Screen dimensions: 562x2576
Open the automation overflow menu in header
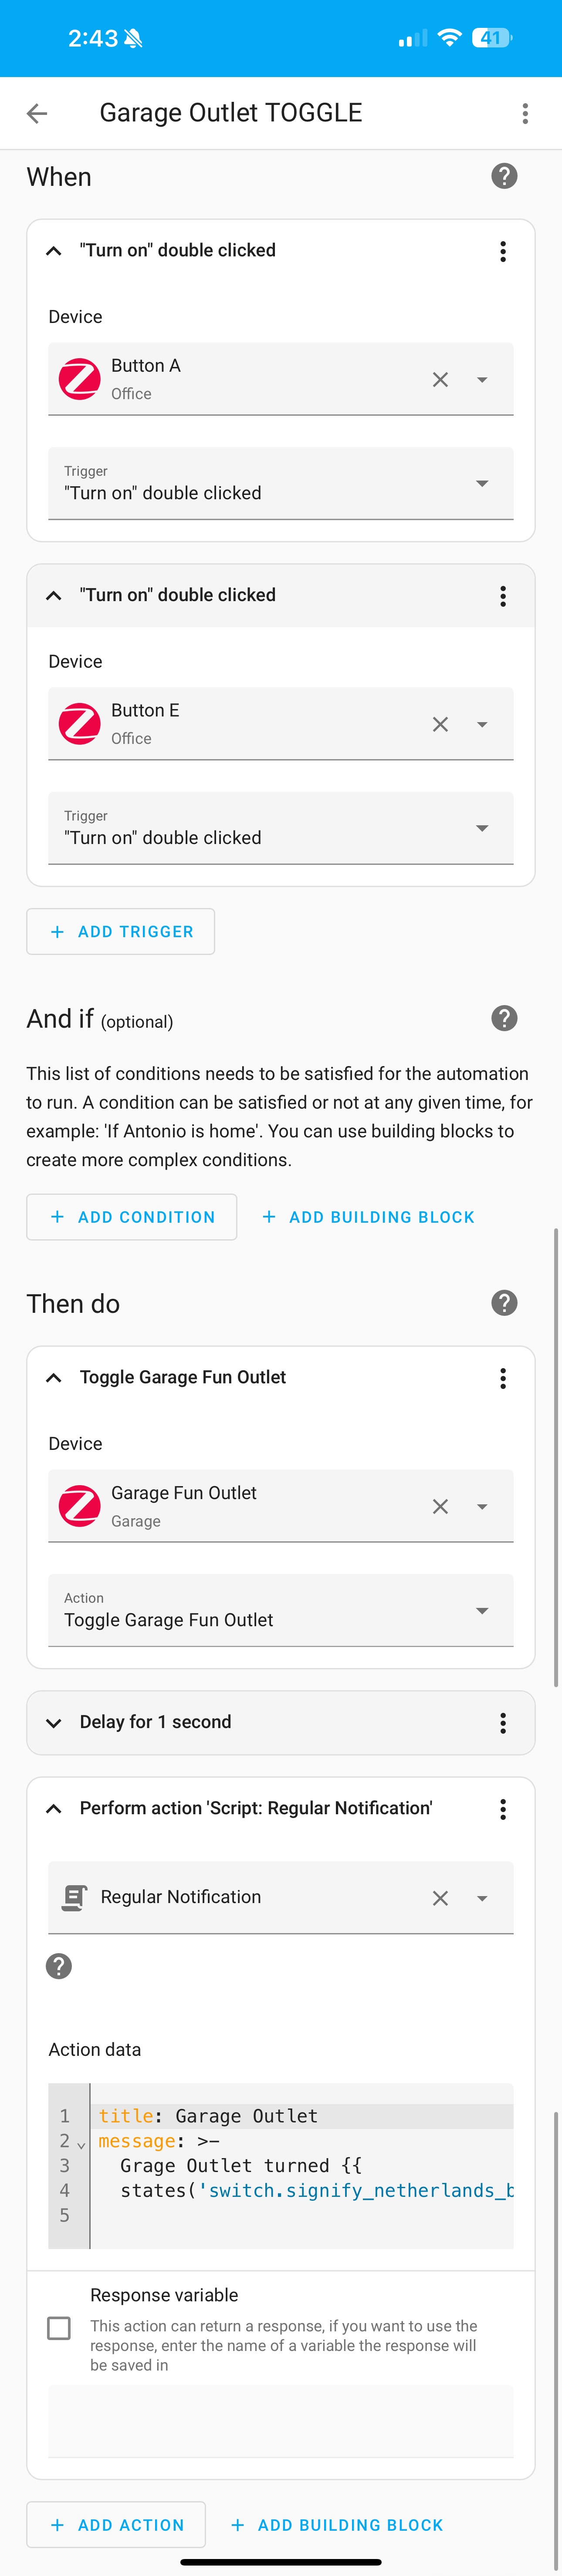tap(525, 113)
